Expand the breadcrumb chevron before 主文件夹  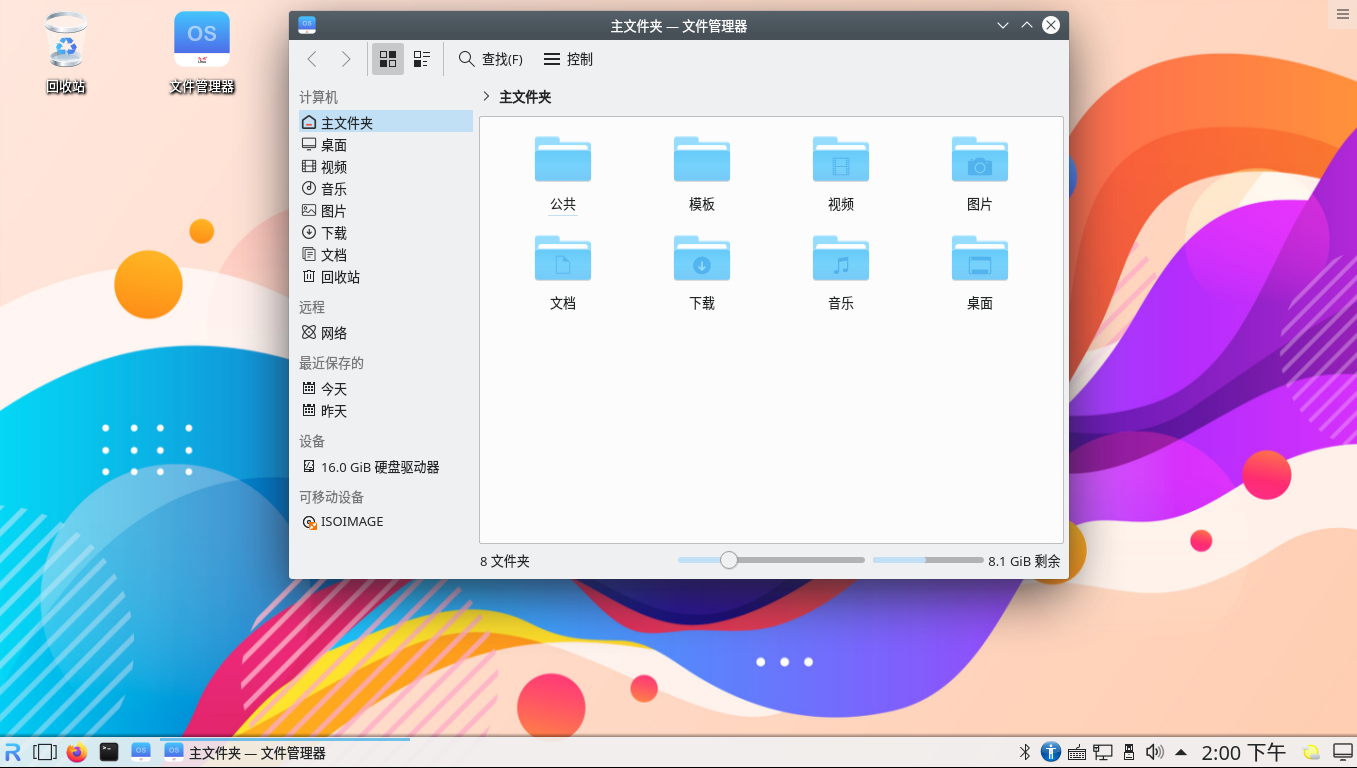point(486,97)
